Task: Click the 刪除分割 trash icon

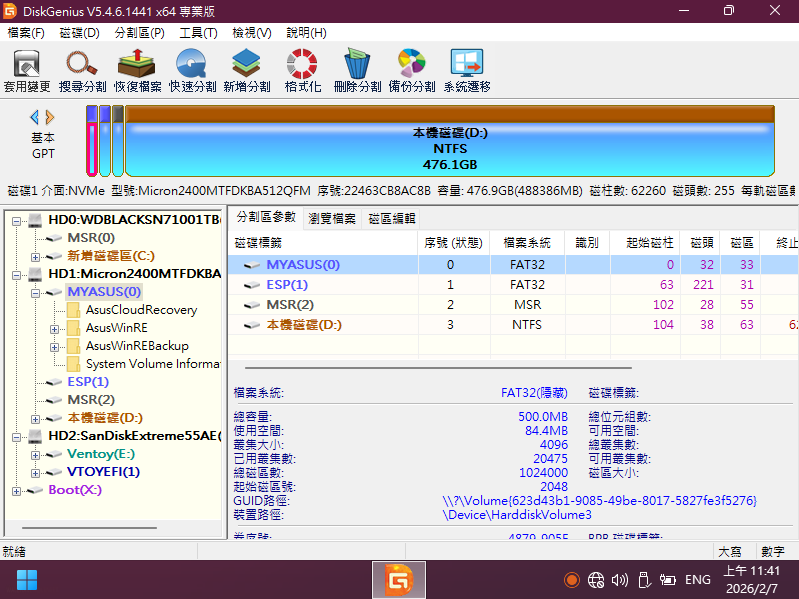Action: point(357,71)
